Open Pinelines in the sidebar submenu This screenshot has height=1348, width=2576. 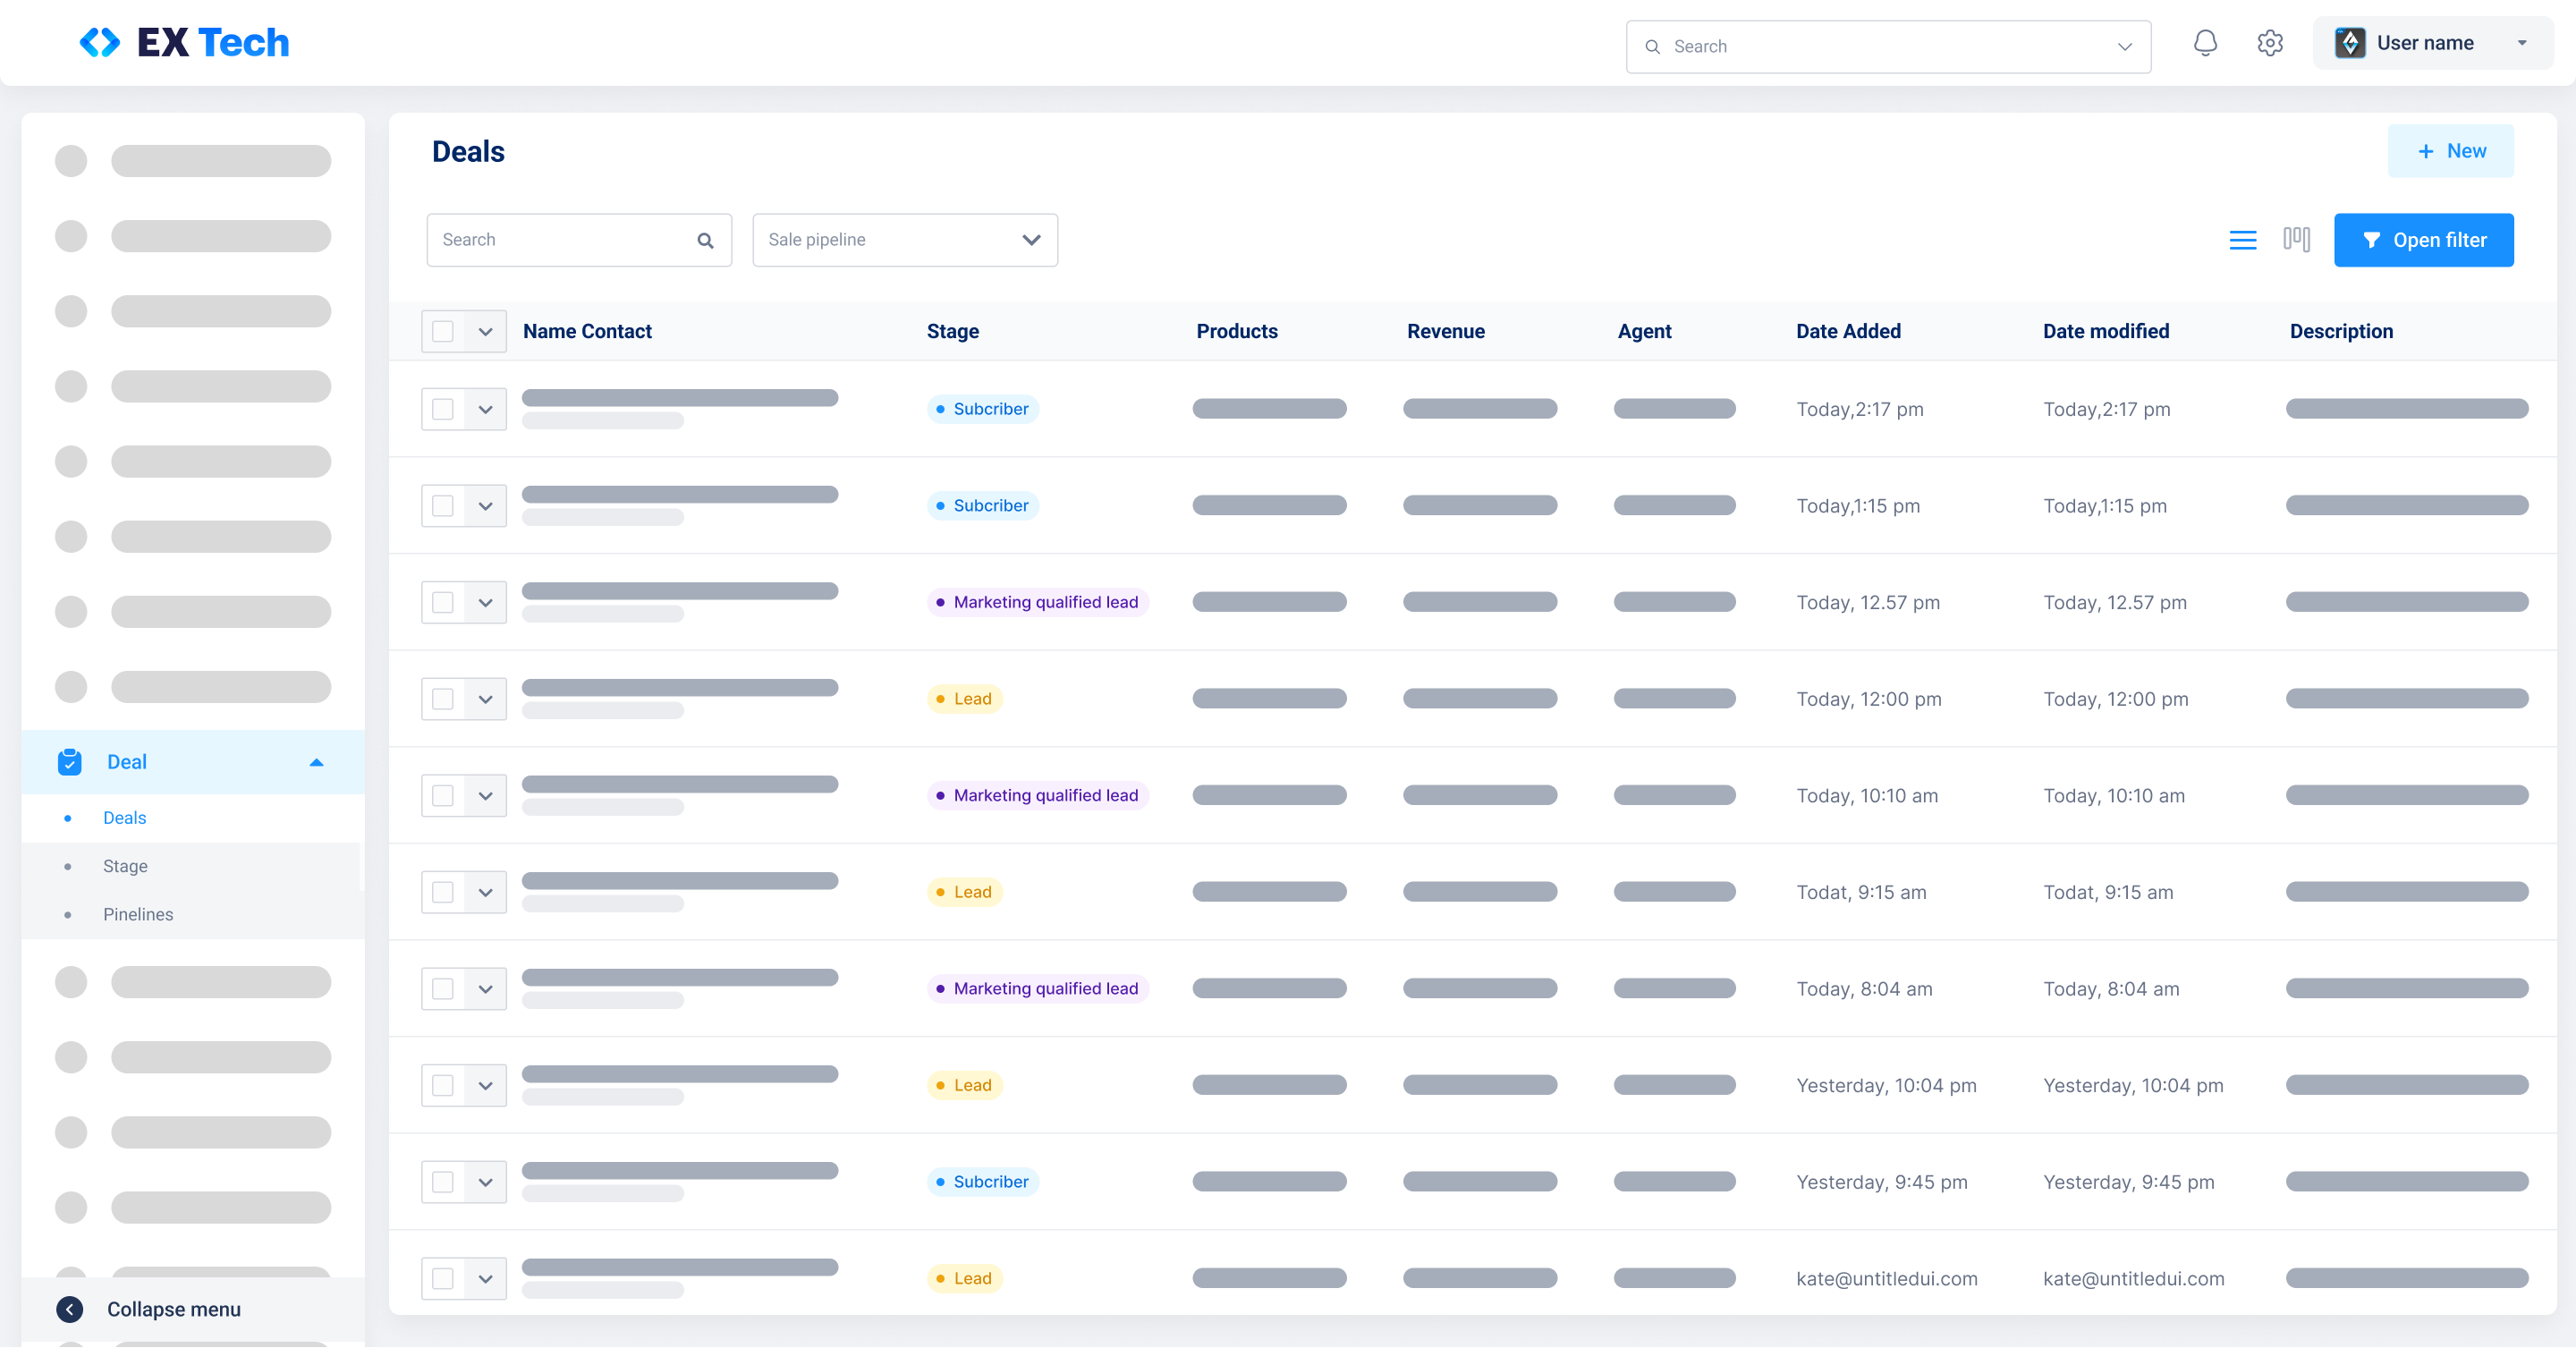coord(138,914)
